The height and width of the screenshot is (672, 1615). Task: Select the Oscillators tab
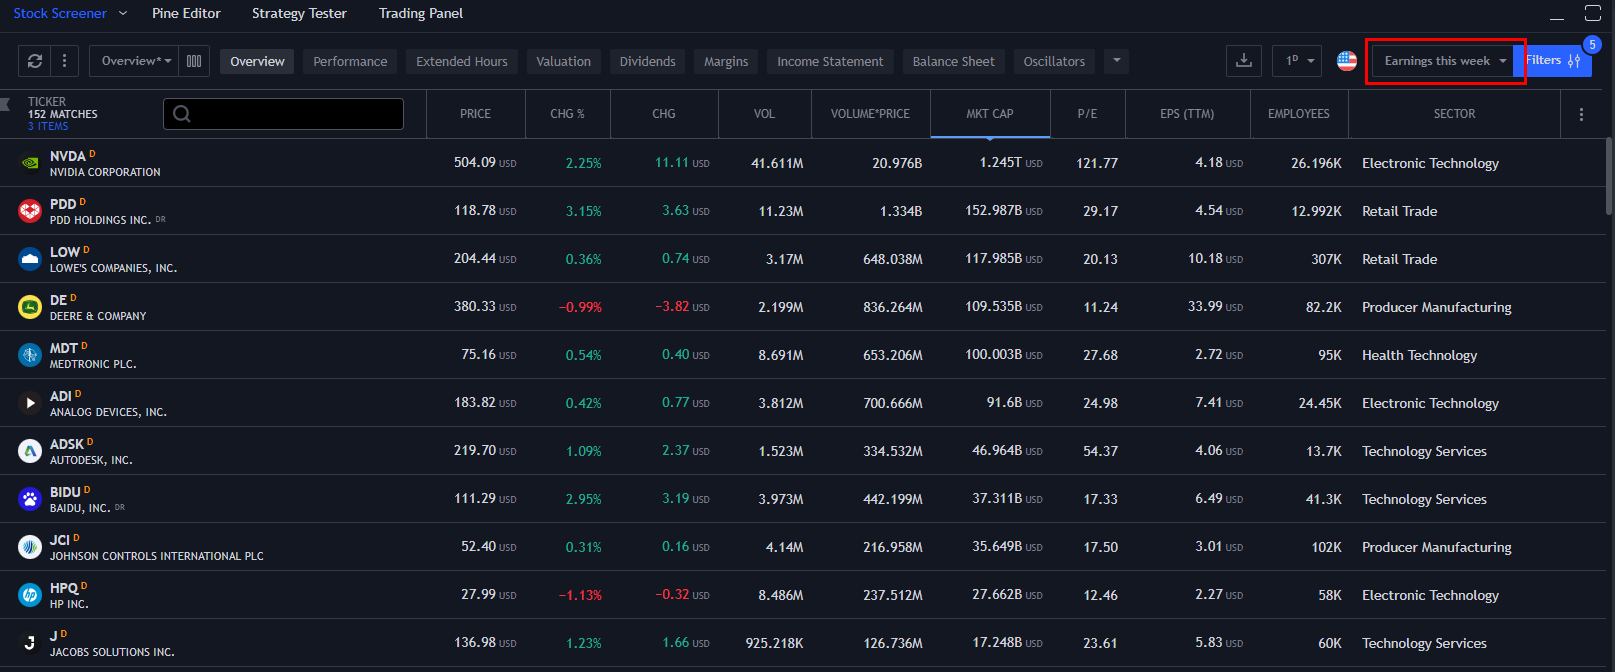coord(1054,61)
